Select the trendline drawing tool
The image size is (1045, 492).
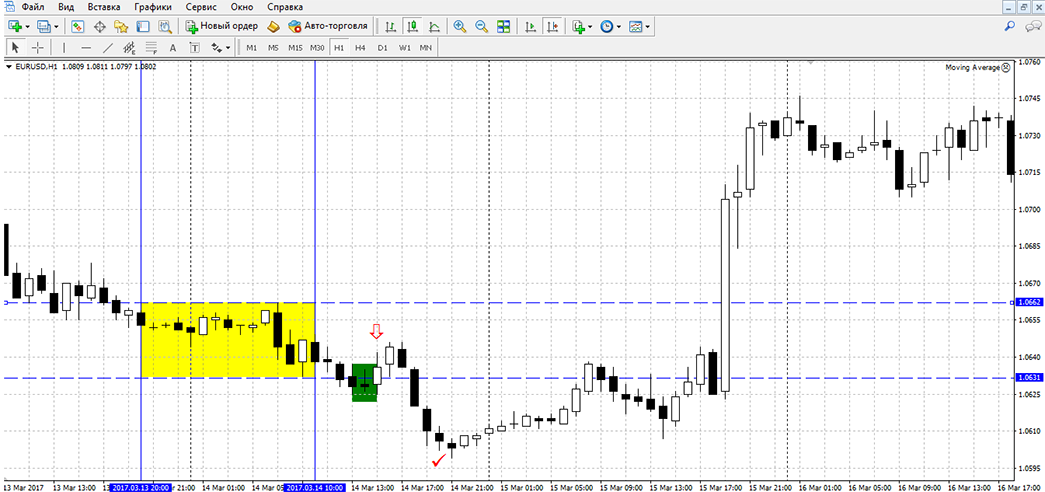[x=107, y=47]
